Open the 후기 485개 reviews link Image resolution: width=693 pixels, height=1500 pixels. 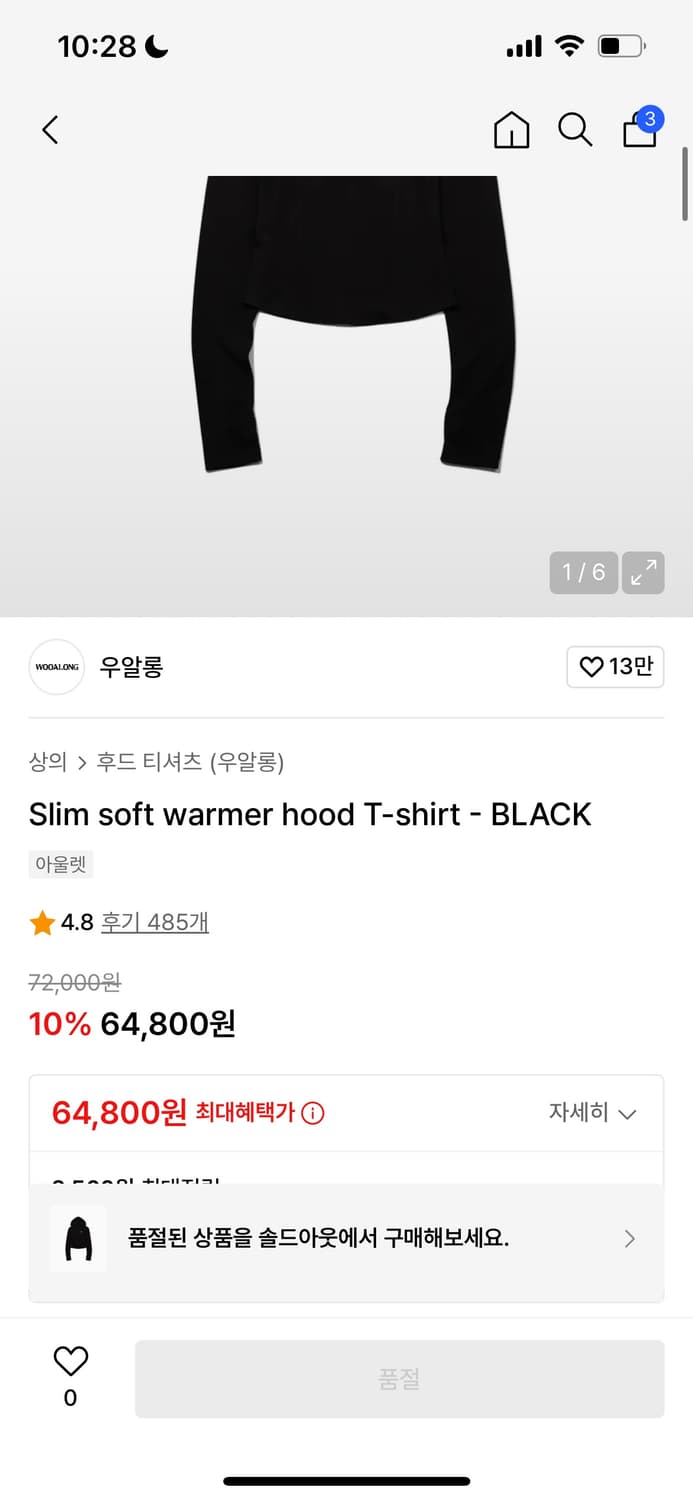154,922
